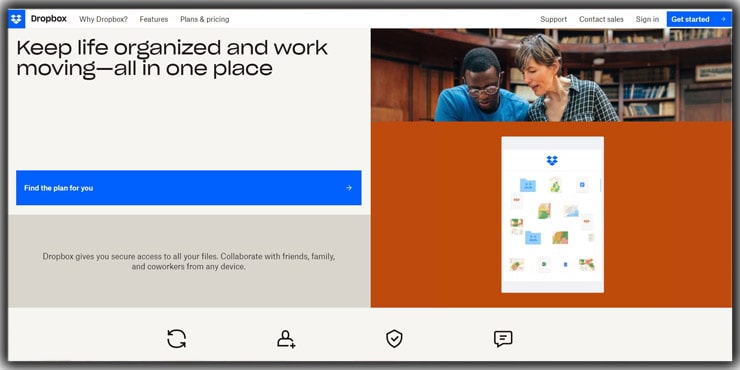Open the Contact sales link
740x370 pixels.
pyautogui.click(x=601, y=19)
